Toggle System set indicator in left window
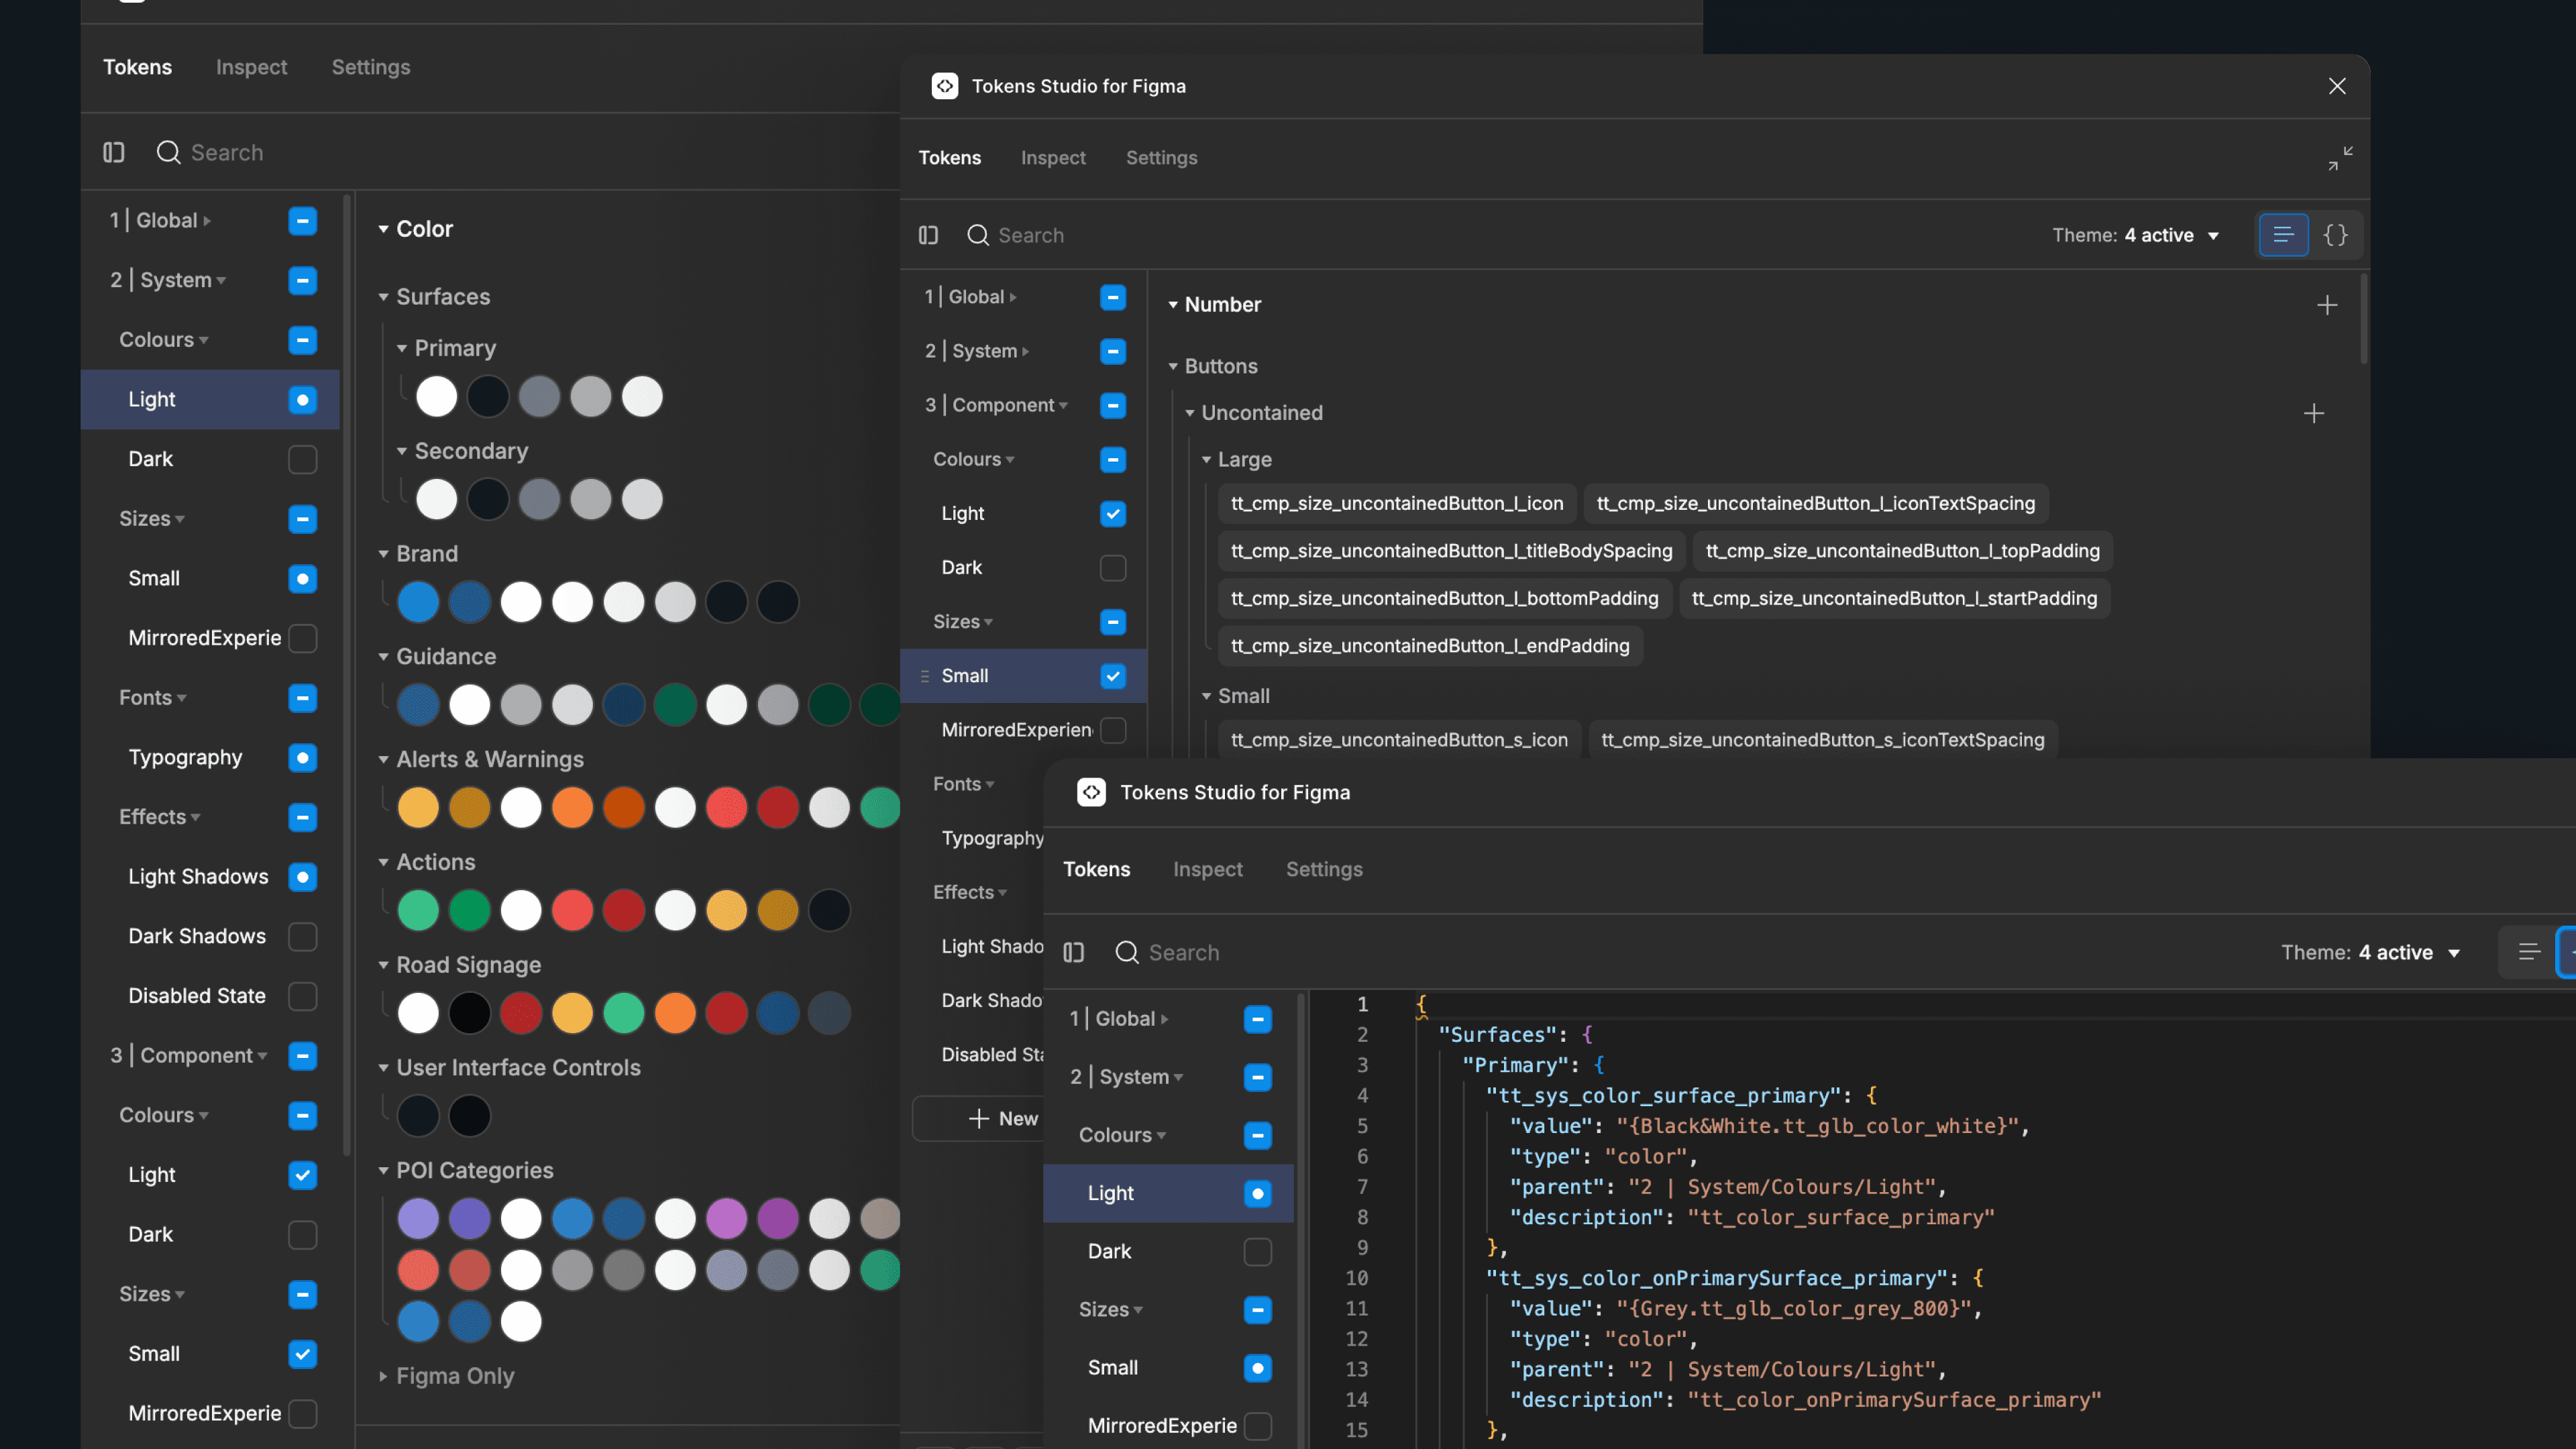Viewport: 2576px width, 1449px height. 303,281
